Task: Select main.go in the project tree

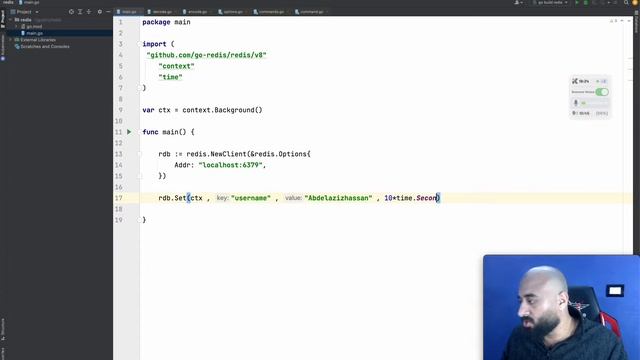Action: [x=34, y=33]
